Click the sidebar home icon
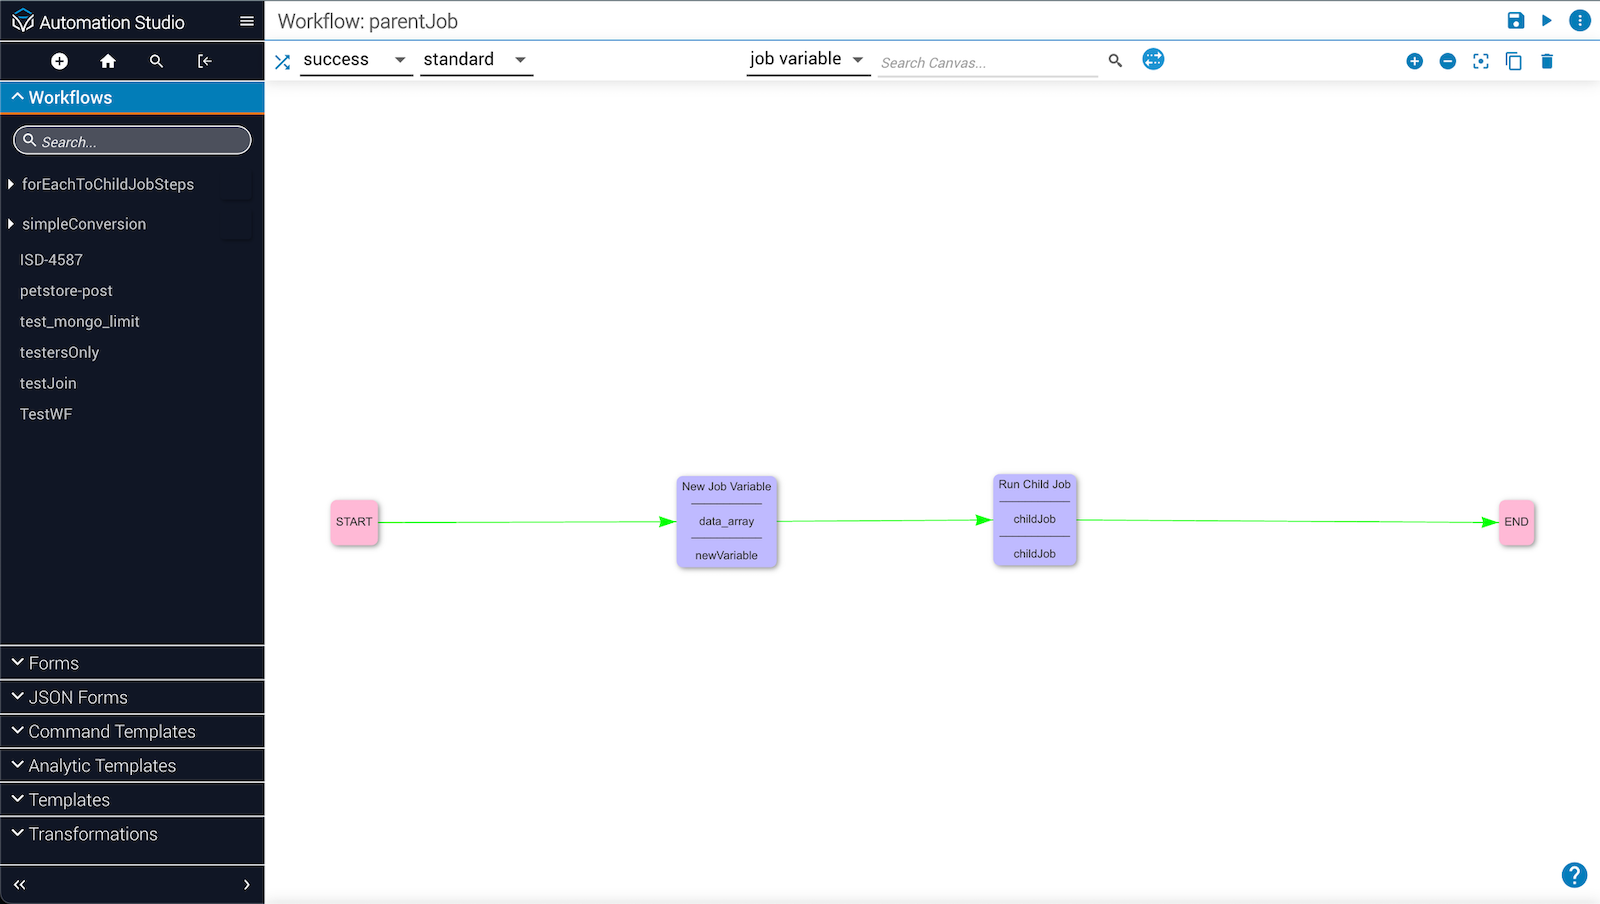 108,62
